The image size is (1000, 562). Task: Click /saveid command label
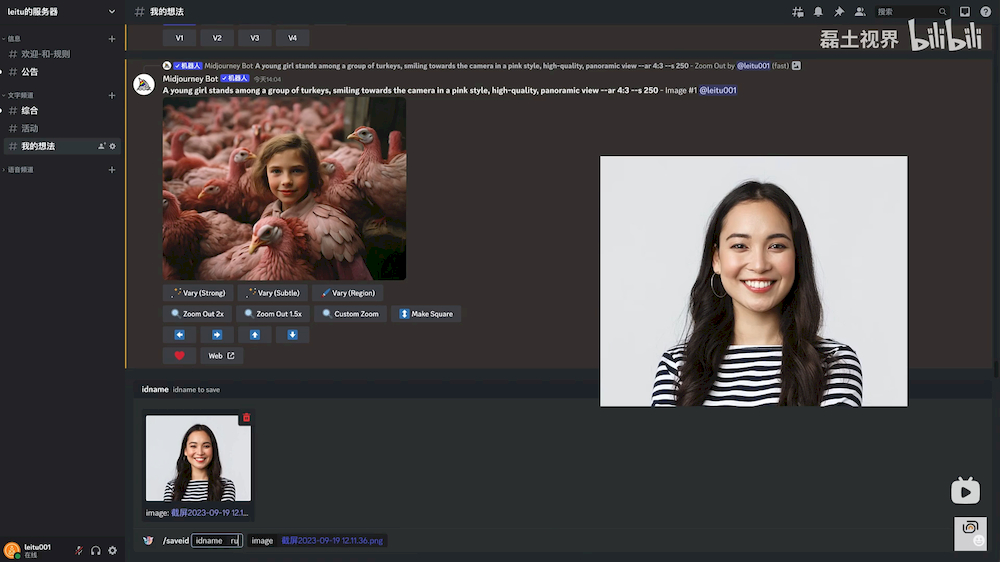click(x=175, y=540)
